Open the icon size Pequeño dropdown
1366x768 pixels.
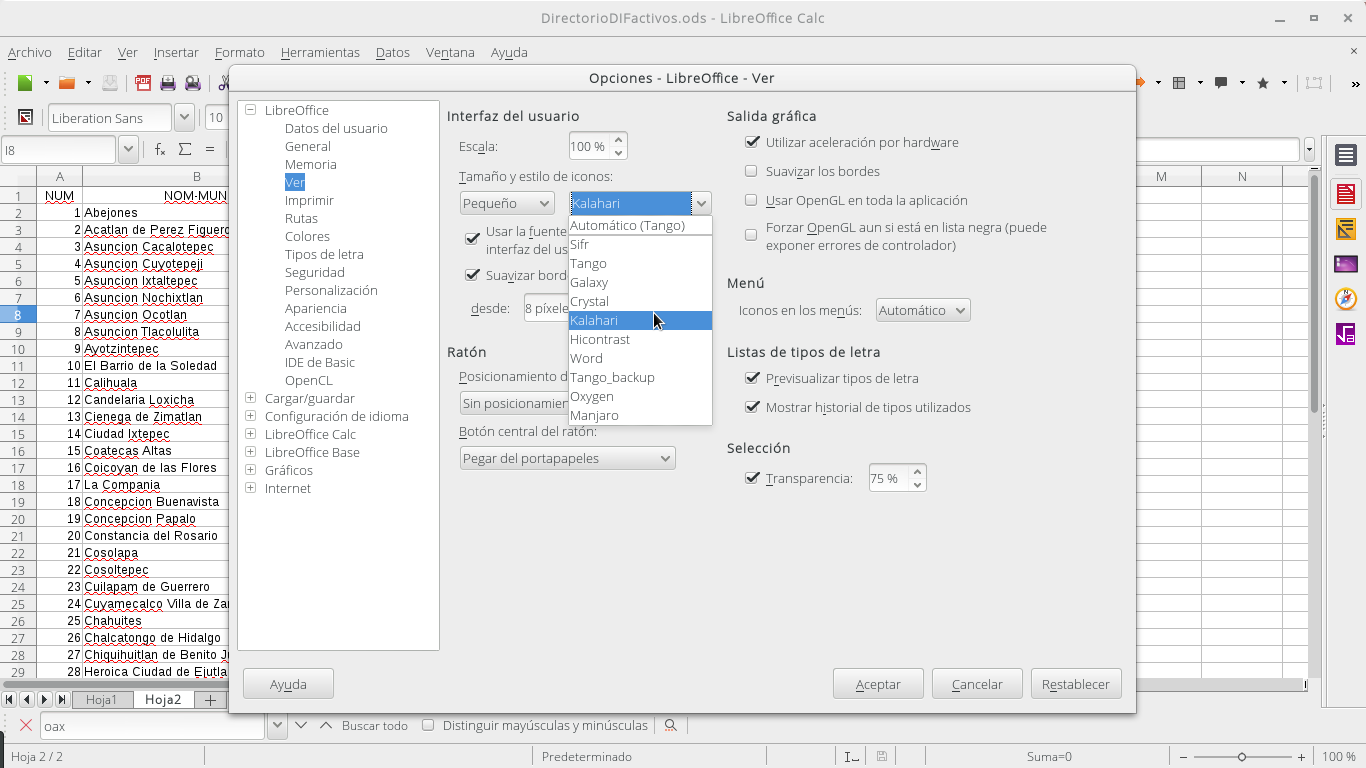coord(507,203)
